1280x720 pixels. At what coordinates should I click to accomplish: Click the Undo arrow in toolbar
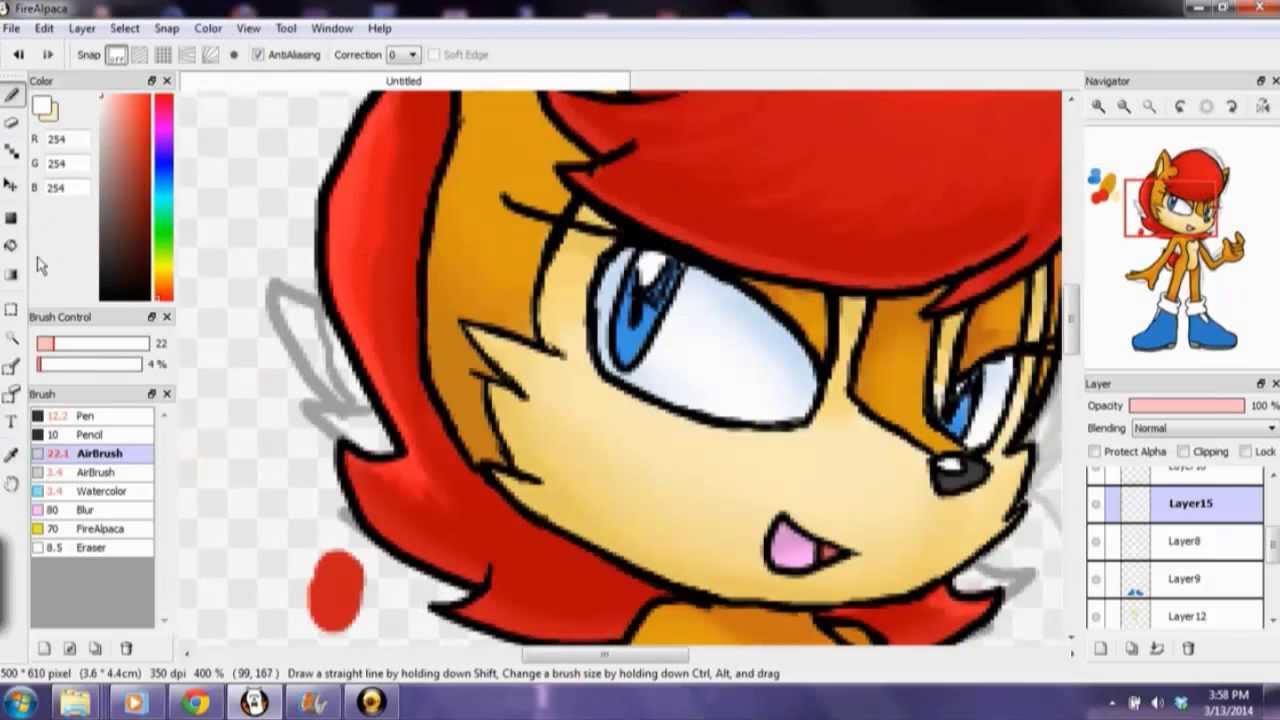pos(18,55)
